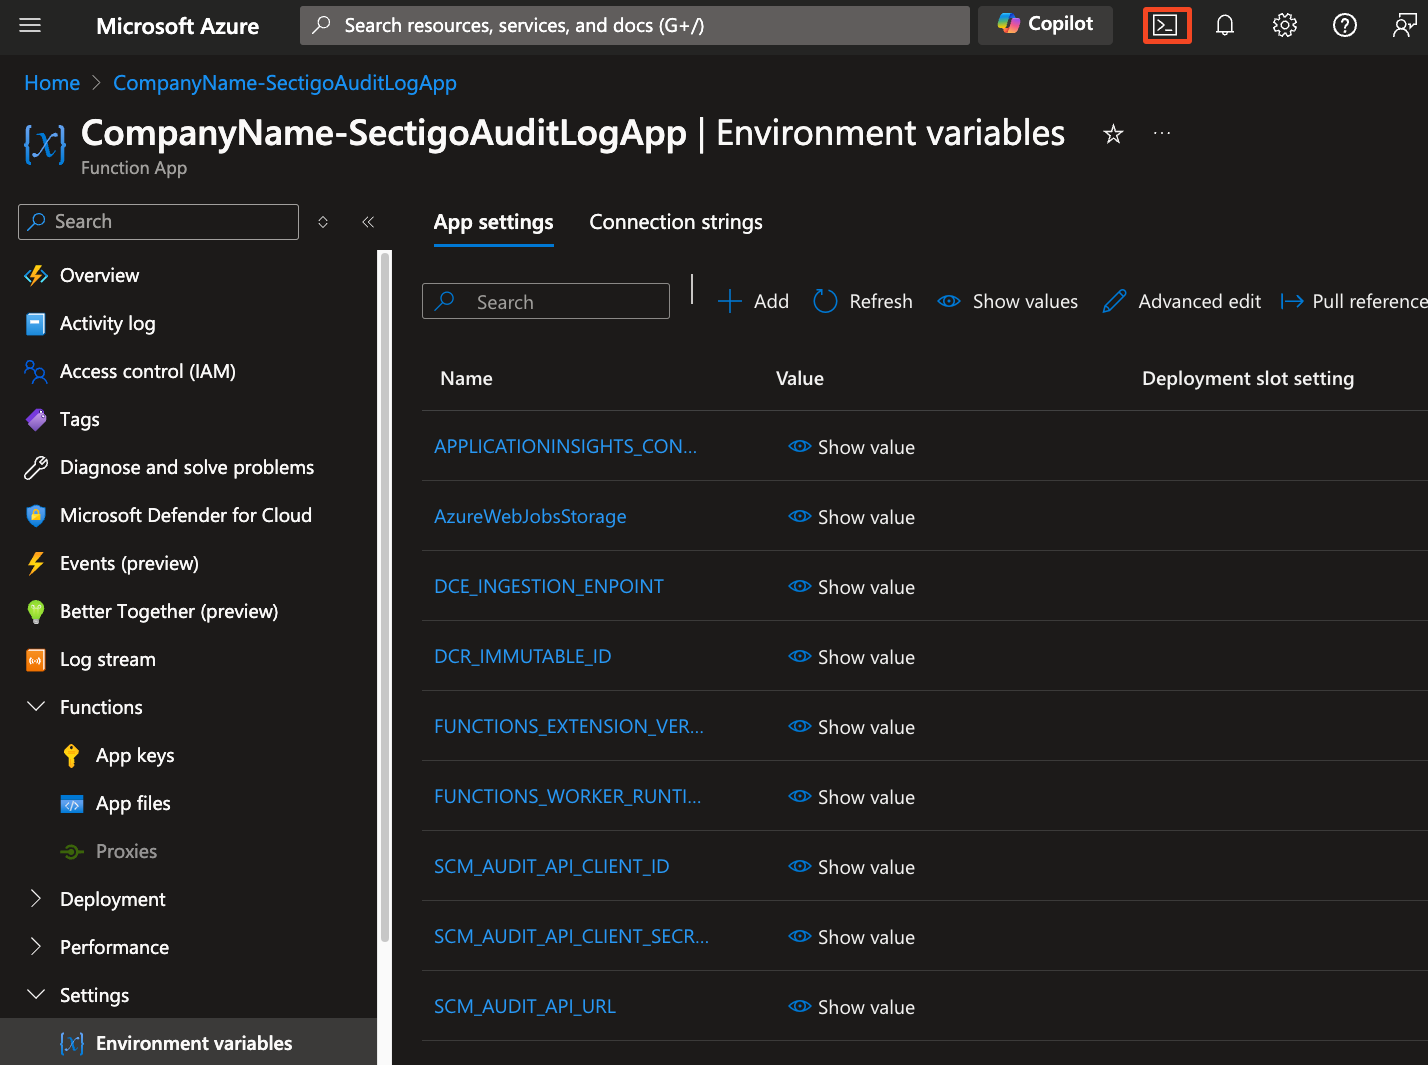The image size is (1428, 1065).
Task: Expand the Deployment section
Action: pos(36,898)
